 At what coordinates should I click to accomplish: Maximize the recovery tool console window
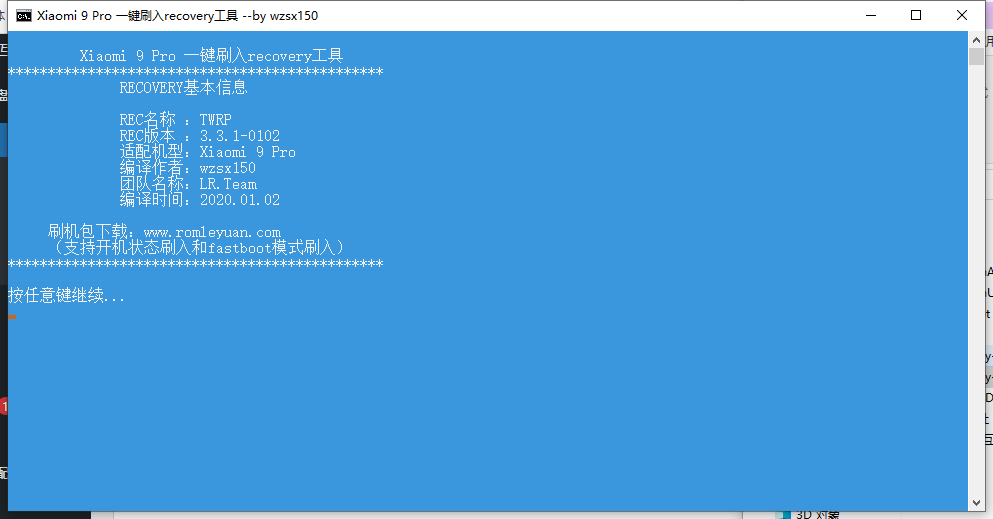point(916,15)
